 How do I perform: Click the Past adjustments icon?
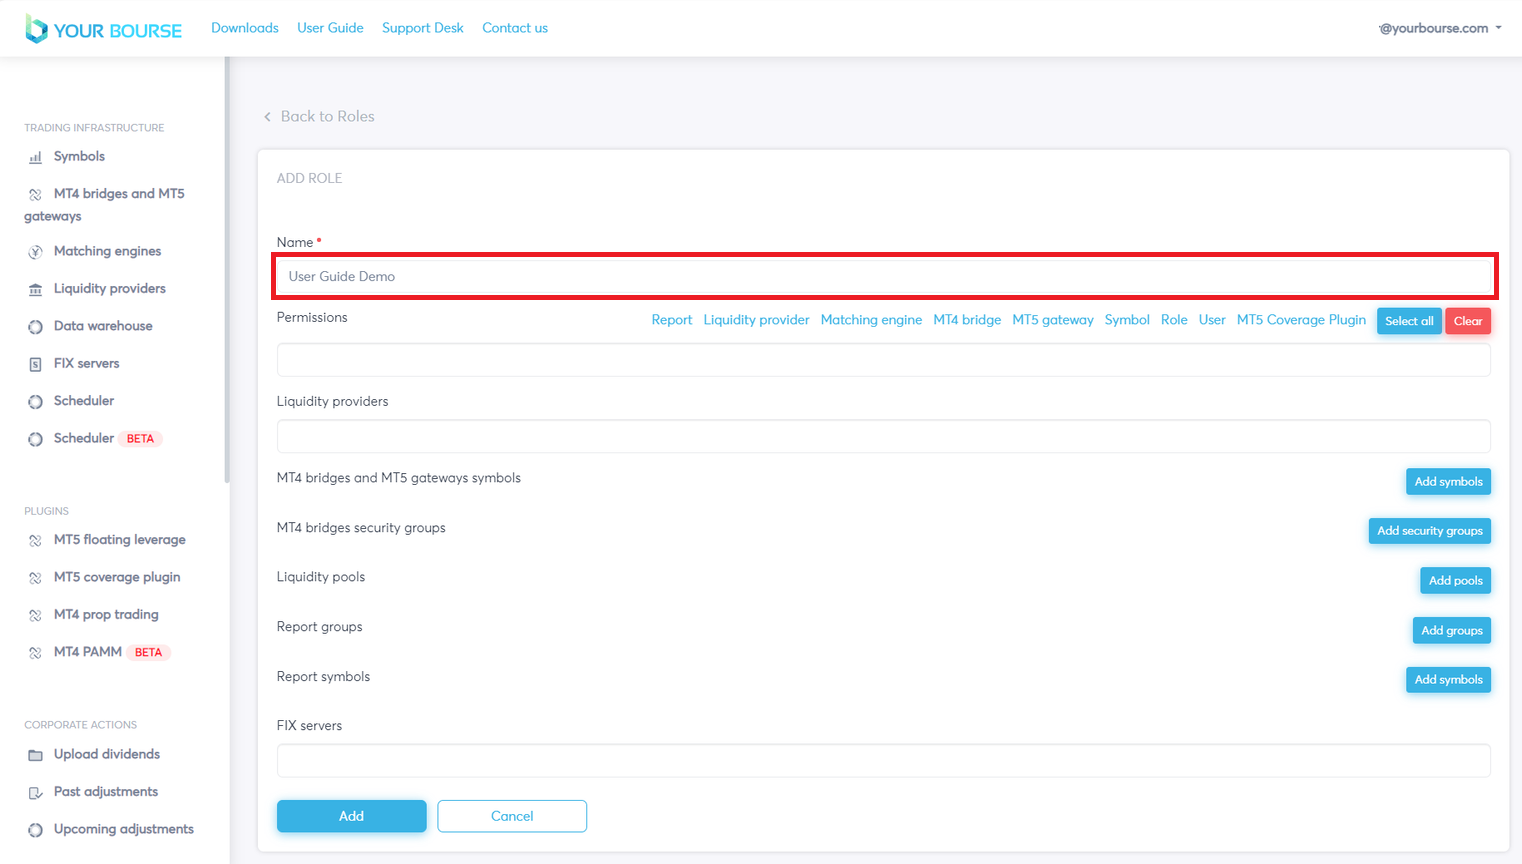[35, 793]
